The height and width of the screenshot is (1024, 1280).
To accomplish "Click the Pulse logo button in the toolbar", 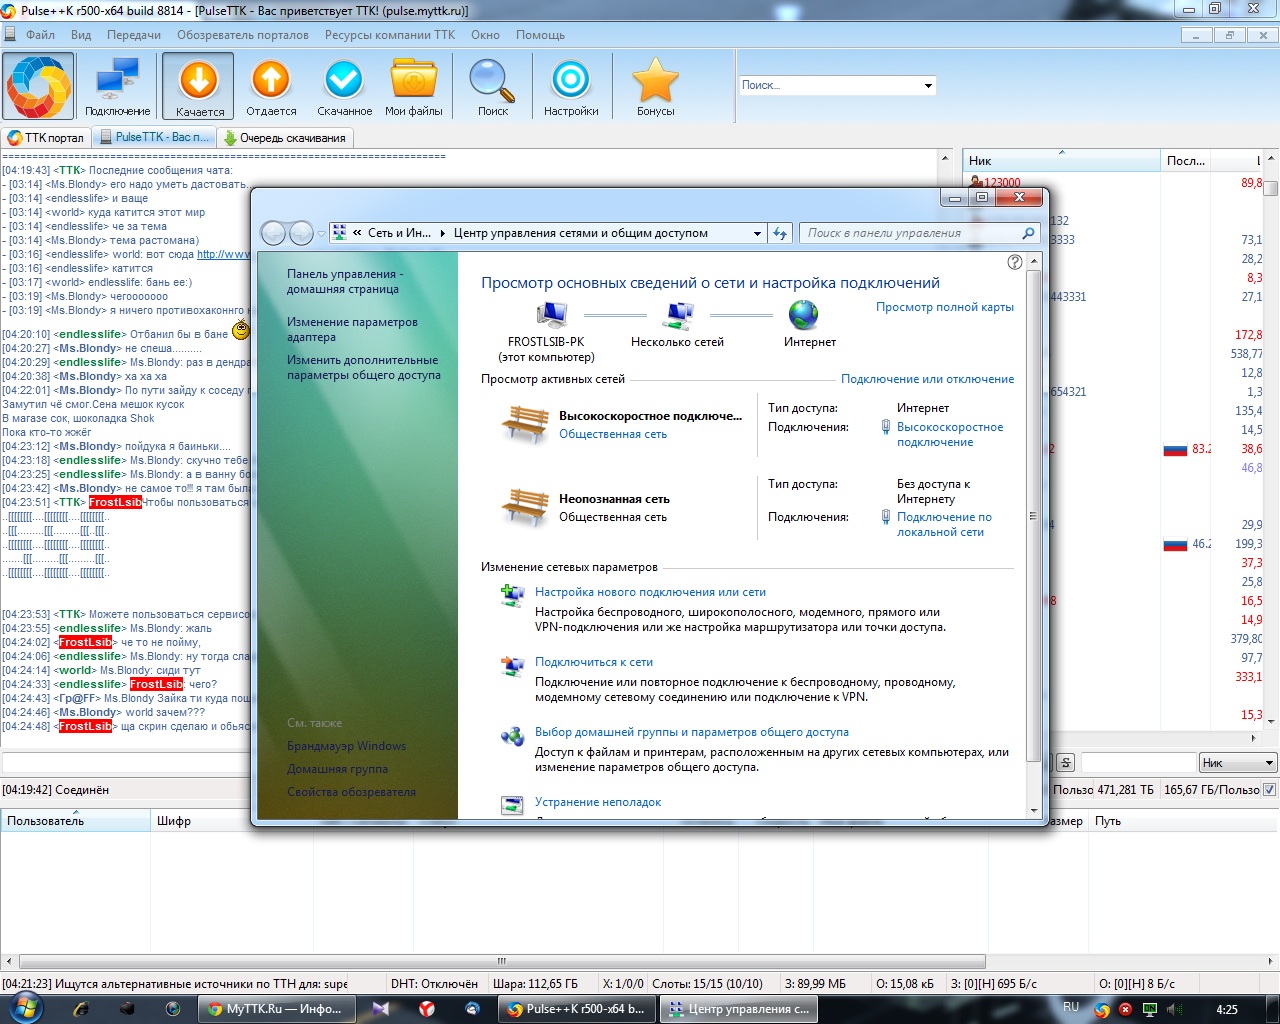I will pyautogui.click(x=39, y=86).
